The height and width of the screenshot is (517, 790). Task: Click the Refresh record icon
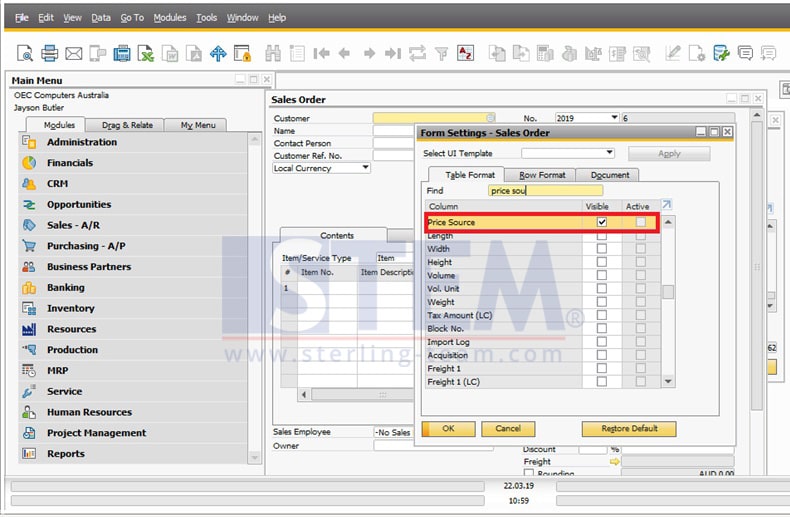pos(417,53)
